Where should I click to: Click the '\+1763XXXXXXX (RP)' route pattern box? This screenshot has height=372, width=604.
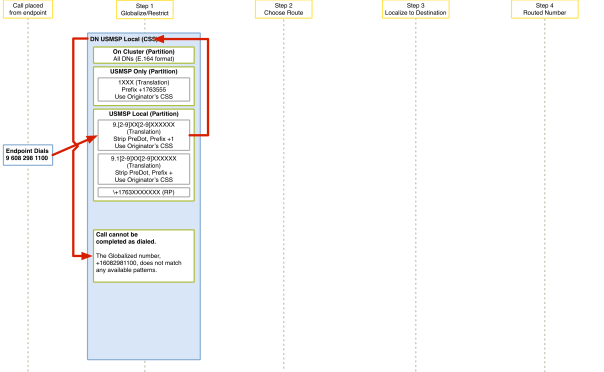point(144,192)
